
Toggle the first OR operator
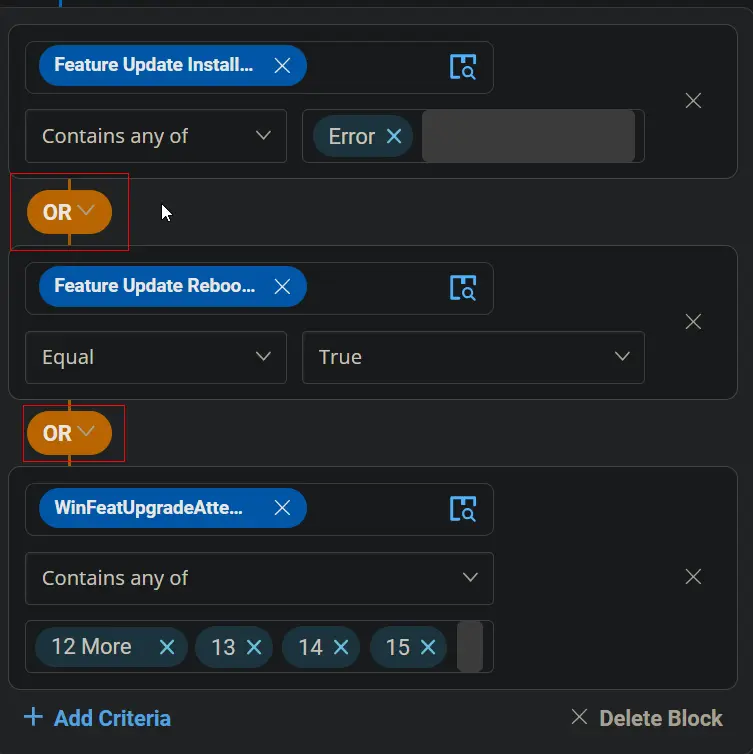click(x=69, y=212)
